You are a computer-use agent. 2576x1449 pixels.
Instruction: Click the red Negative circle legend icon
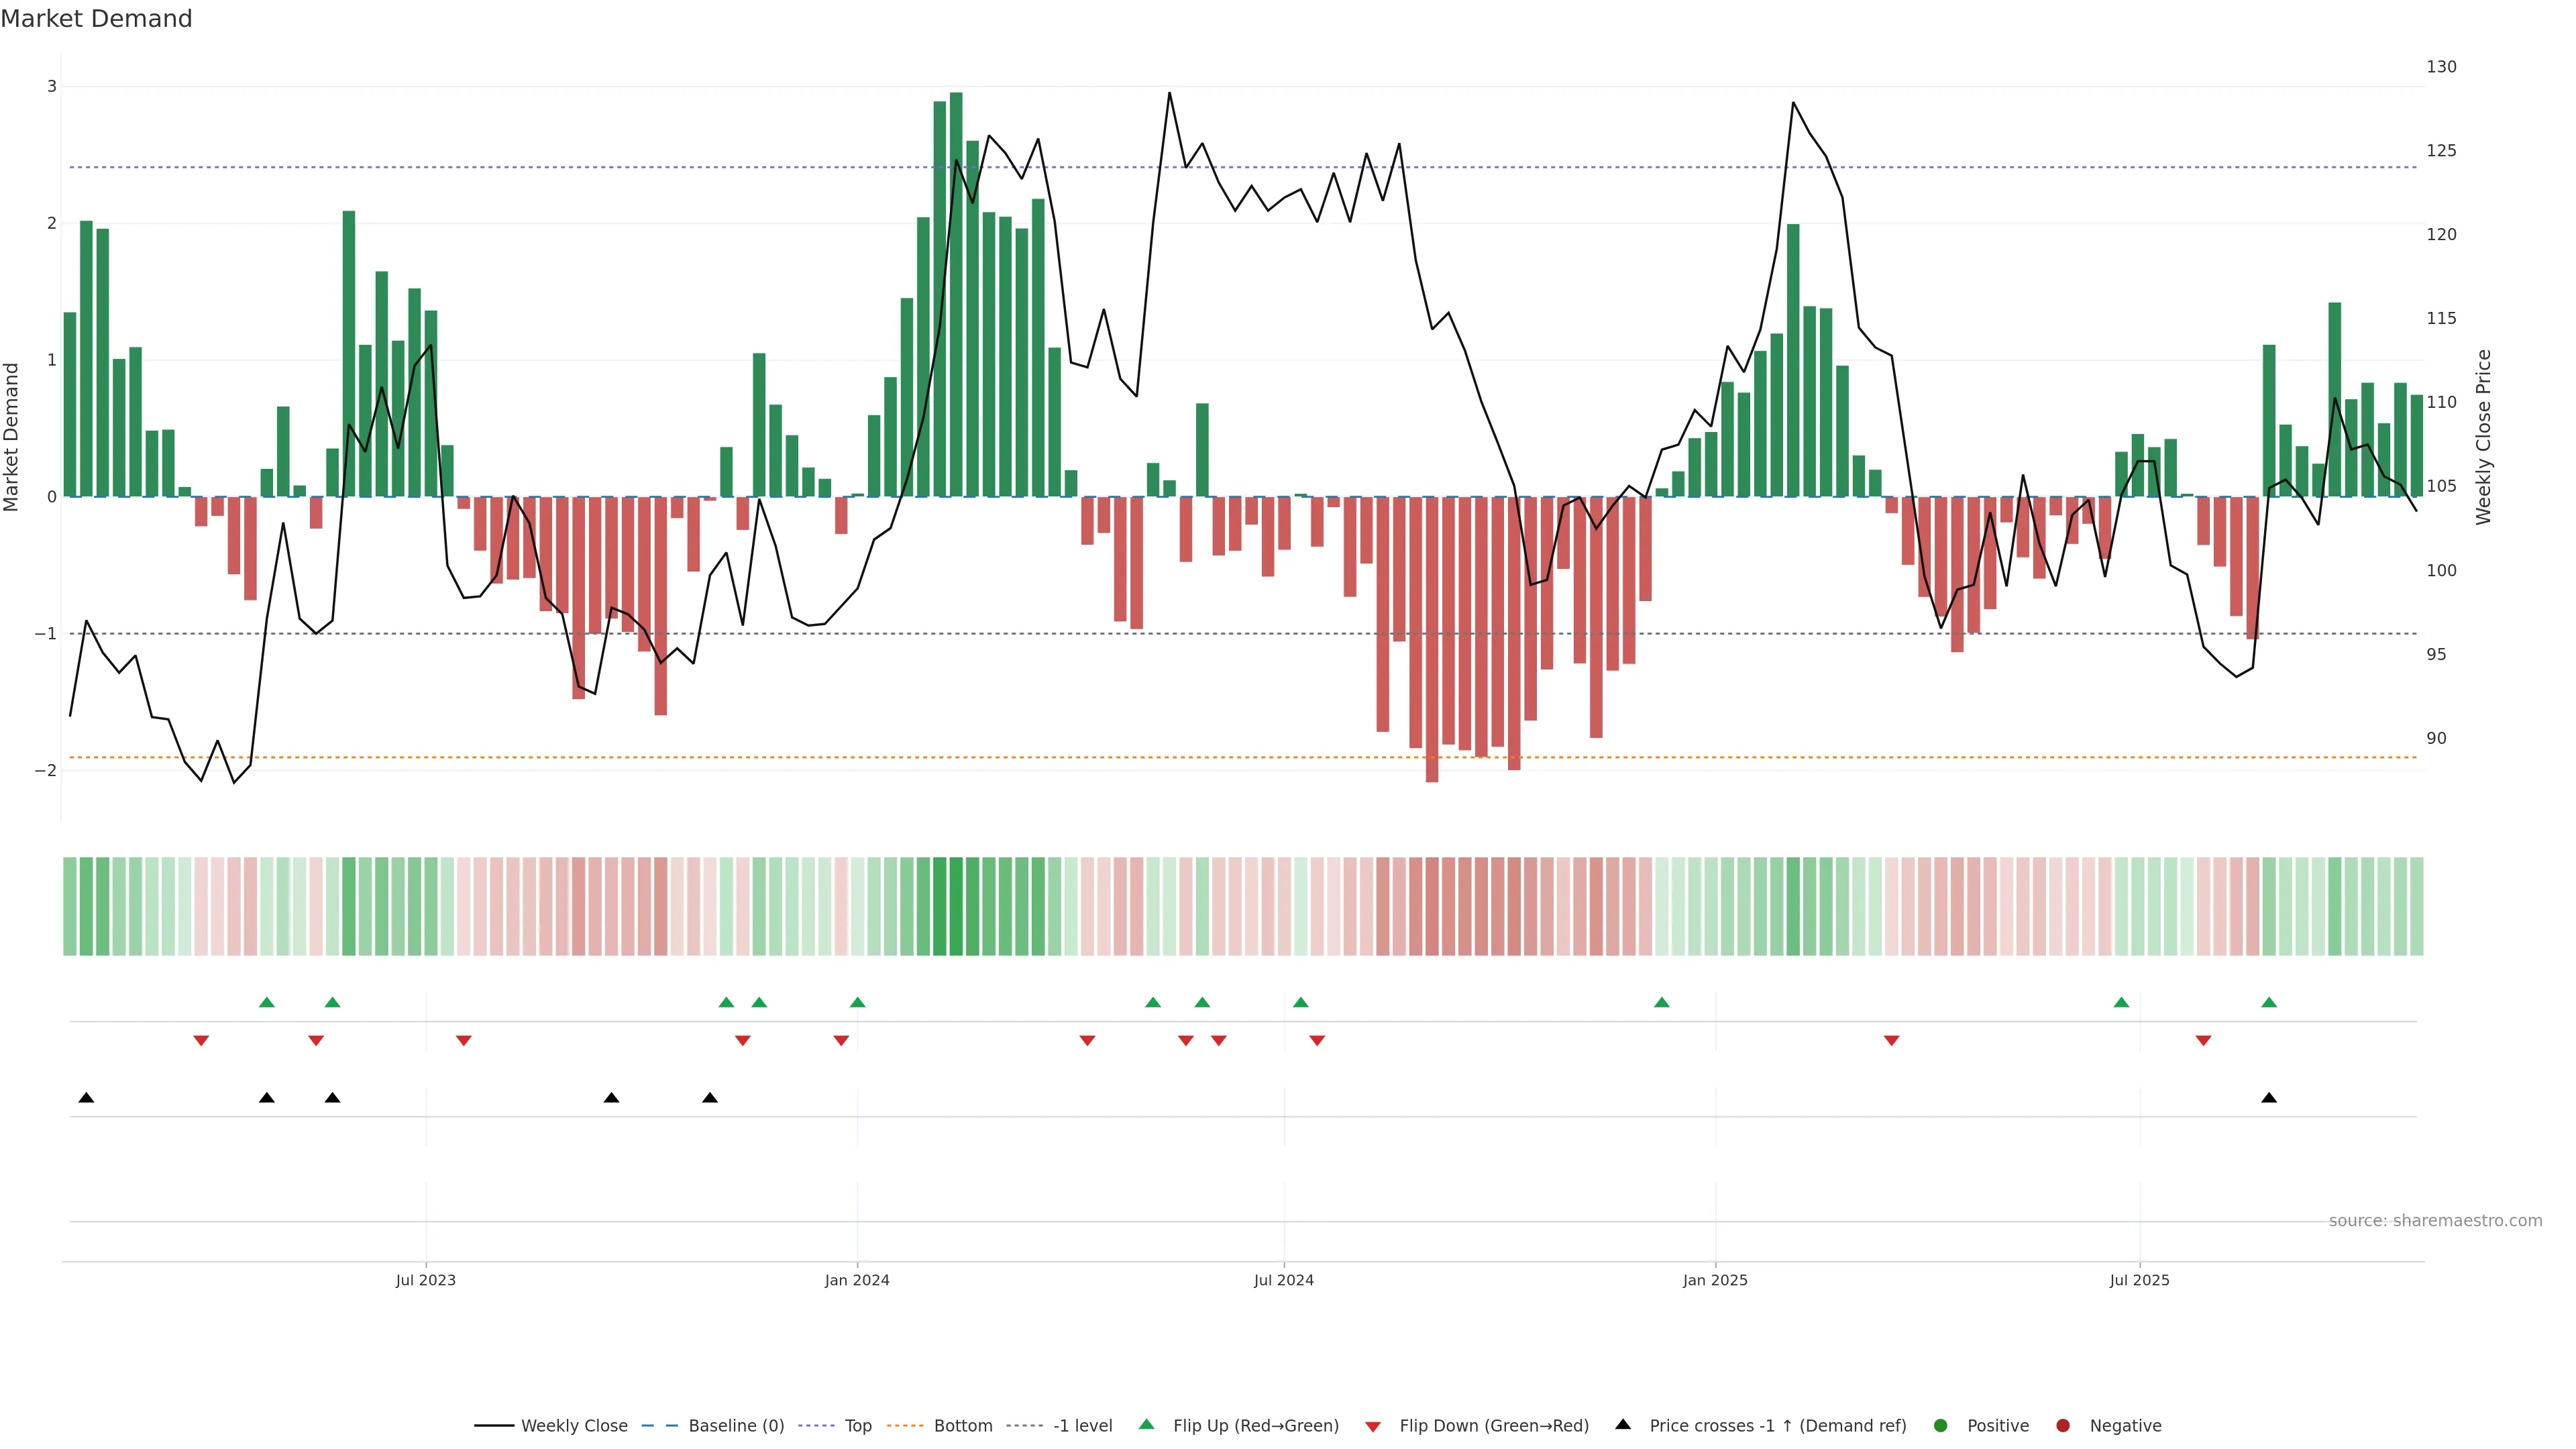tap(2063, 1425)
